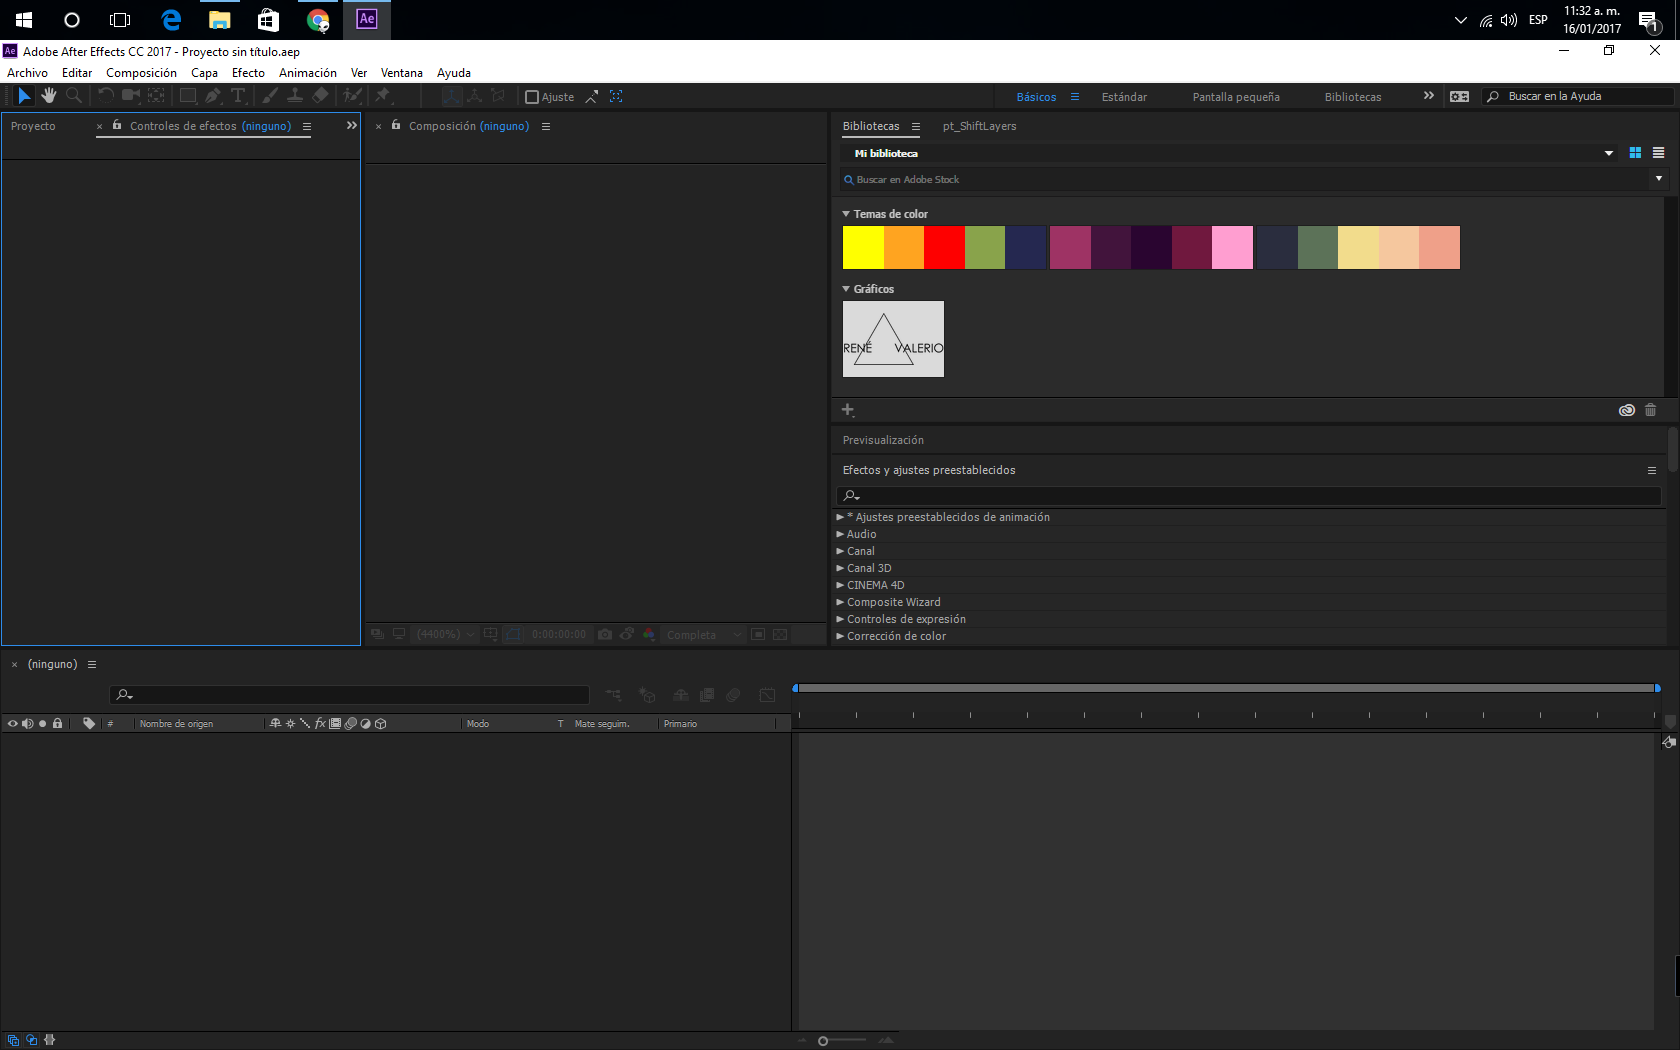Expand Corrección de color category

[x=840, y=636]
